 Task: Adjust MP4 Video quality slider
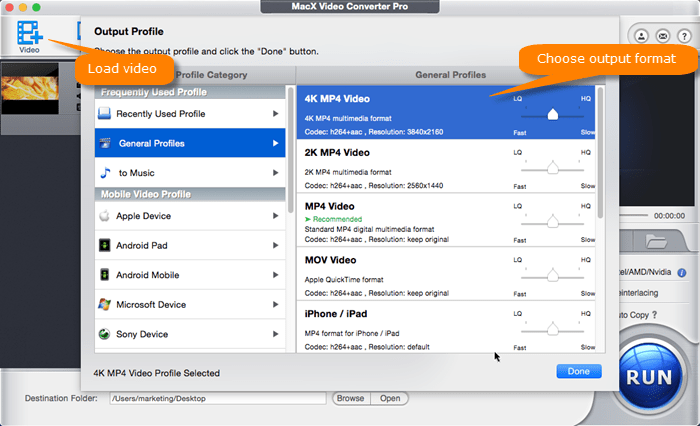tap(553, 222)
